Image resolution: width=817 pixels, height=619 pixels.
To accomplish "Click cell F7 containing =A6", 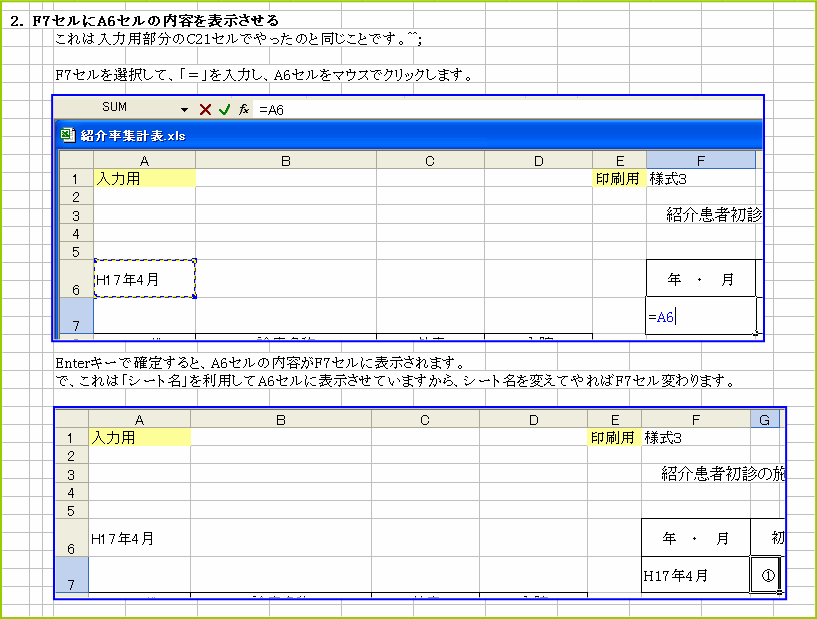I will click(700, 315).
